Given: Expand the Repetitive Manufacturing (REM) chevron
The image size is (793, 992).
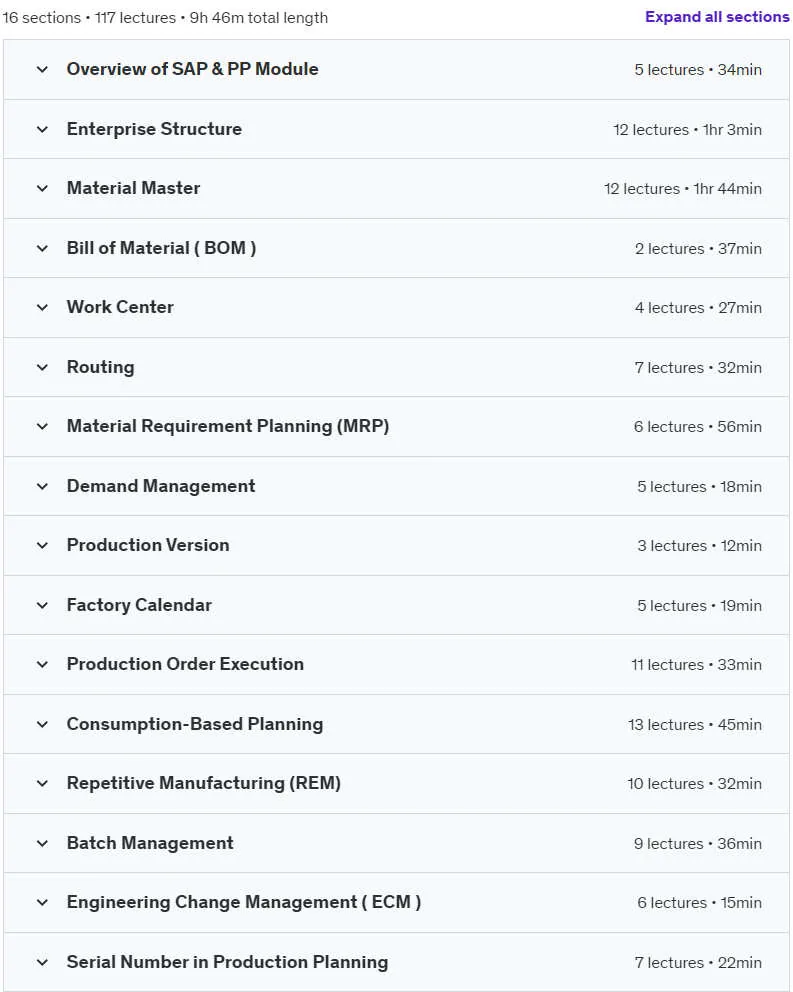Looking at the screenshot, I should pyautogui.click(x=42, y=783).
